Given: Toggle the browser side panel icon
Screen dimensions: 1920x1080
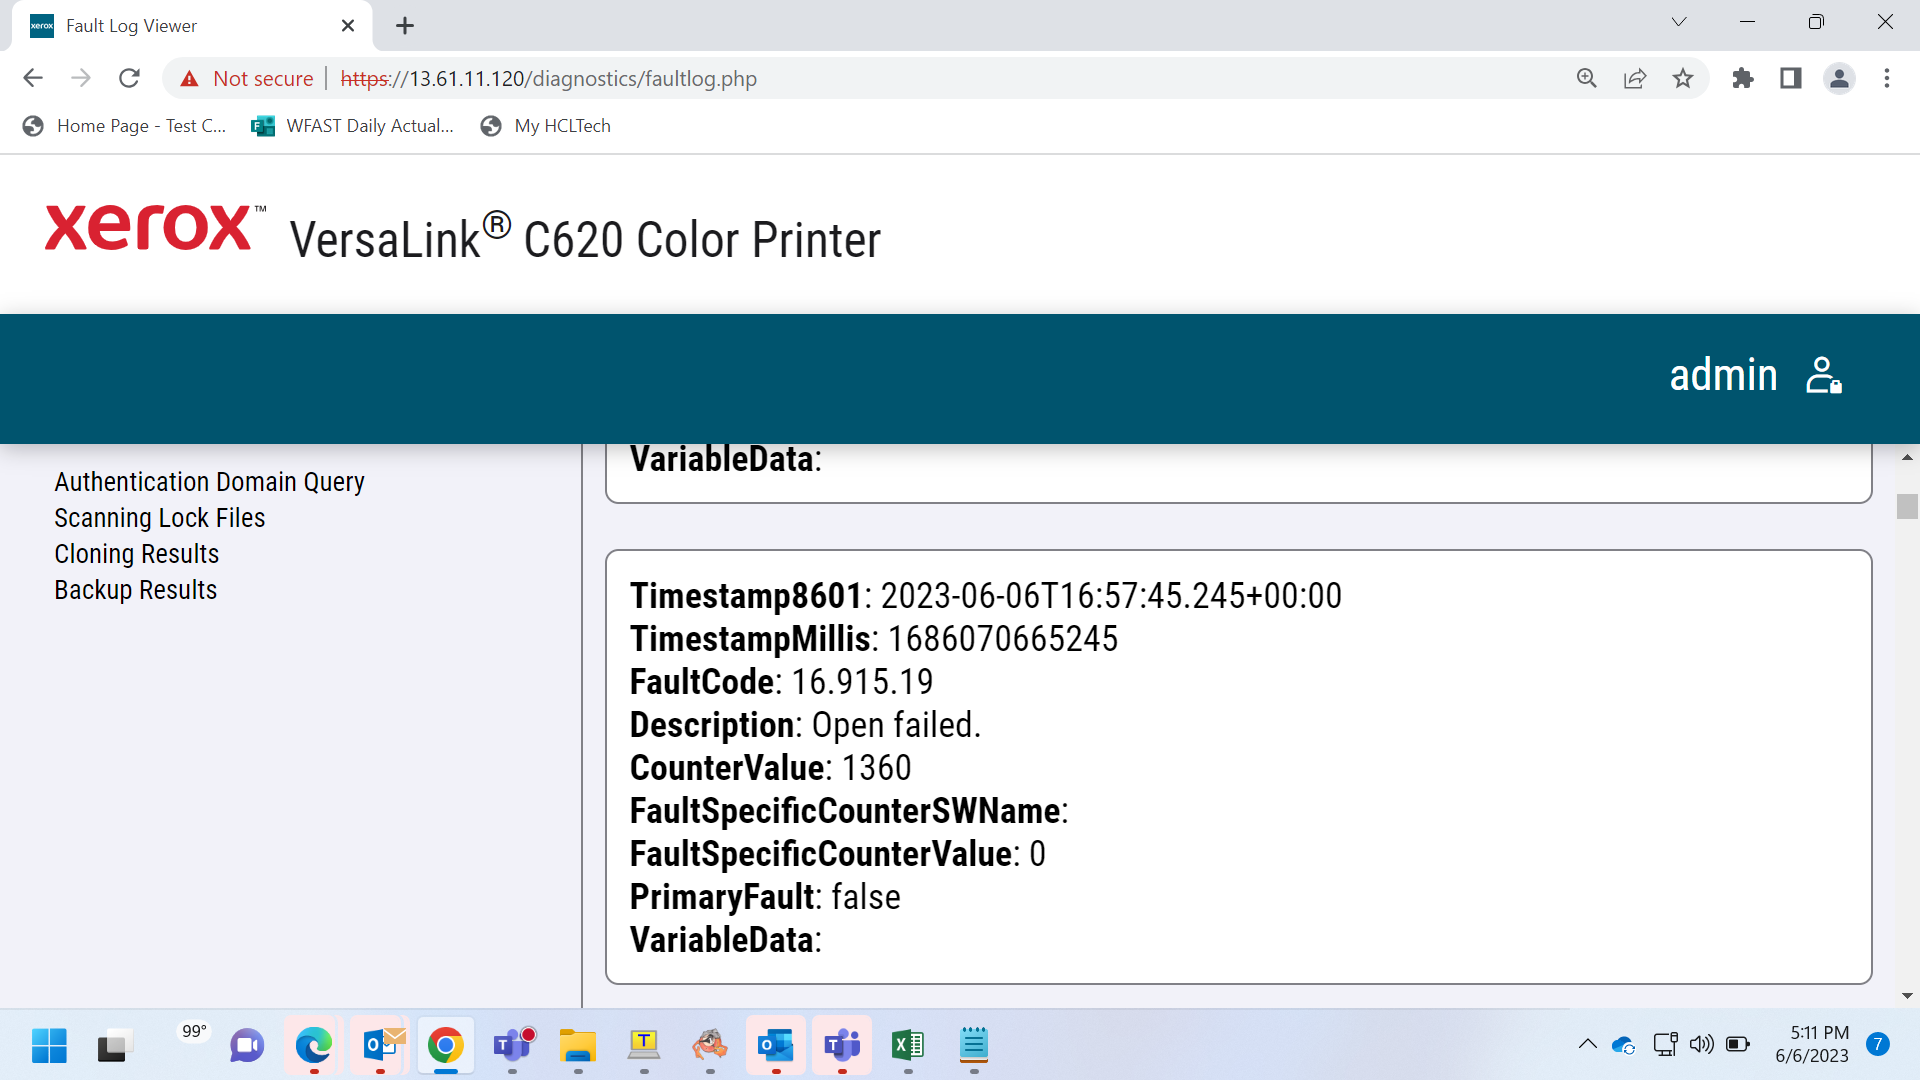Looking at the screenshot, I should pyautogui.click(x=1791, y=78).
